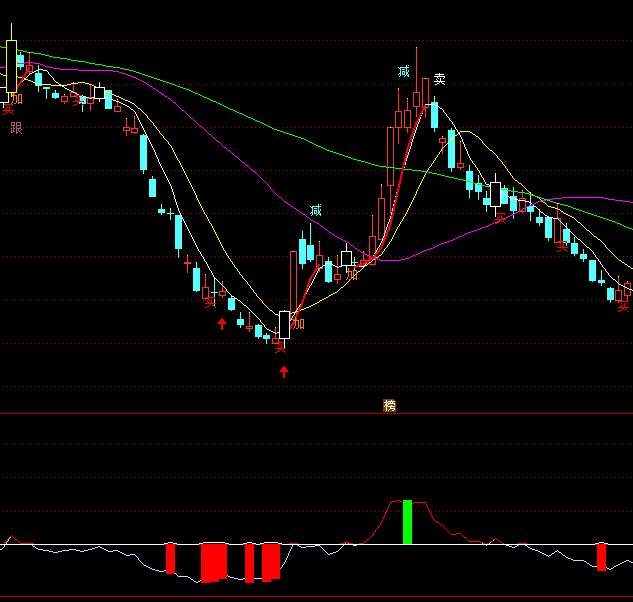
Task: Click the lowest red up arrow under the trough
Action: (284, 372)
